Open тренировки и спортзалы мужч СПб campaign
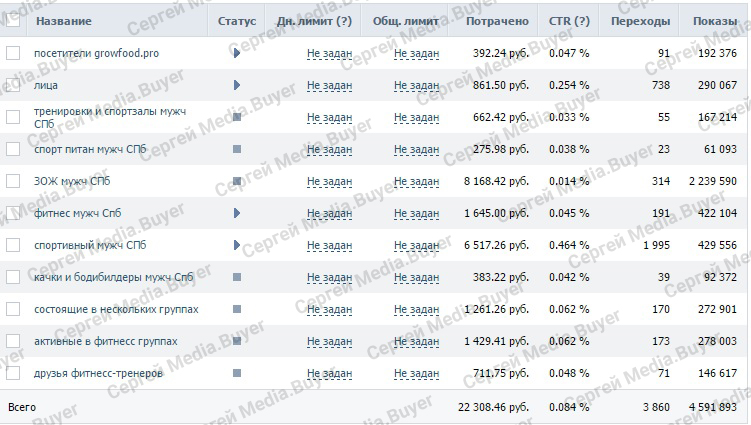Image resolution: width=751 pixels, height=425 pixels. (x=110, y=117)
